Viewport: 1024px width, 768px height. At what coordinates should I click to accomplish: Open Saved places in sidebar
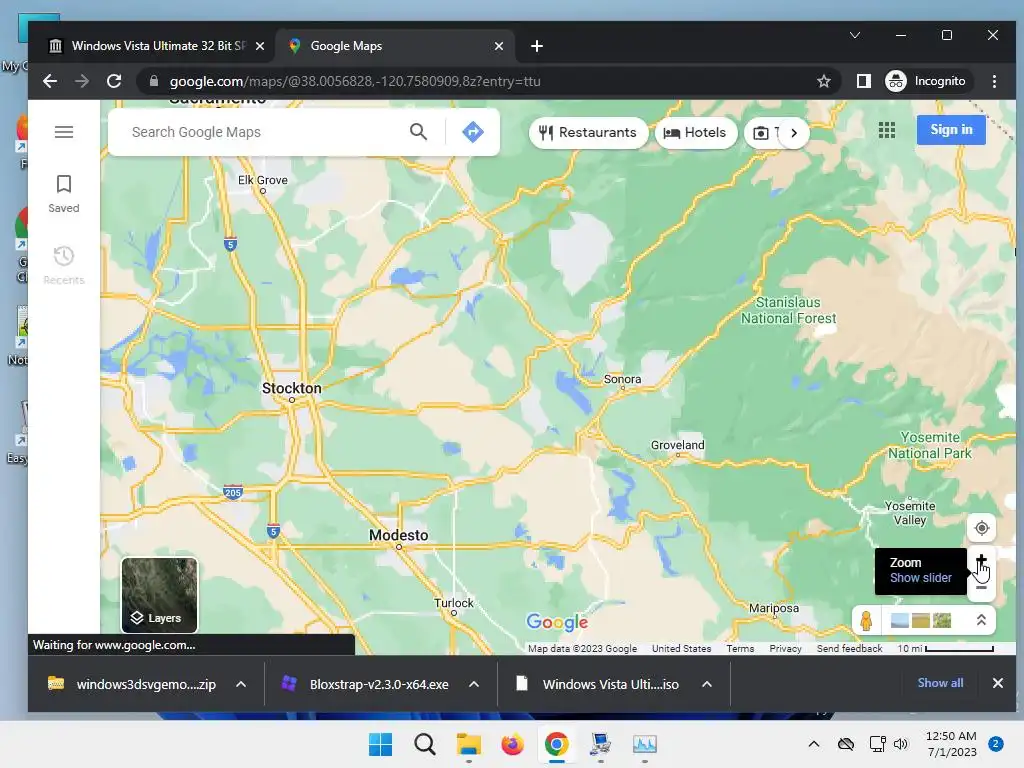tap(63, 194)
